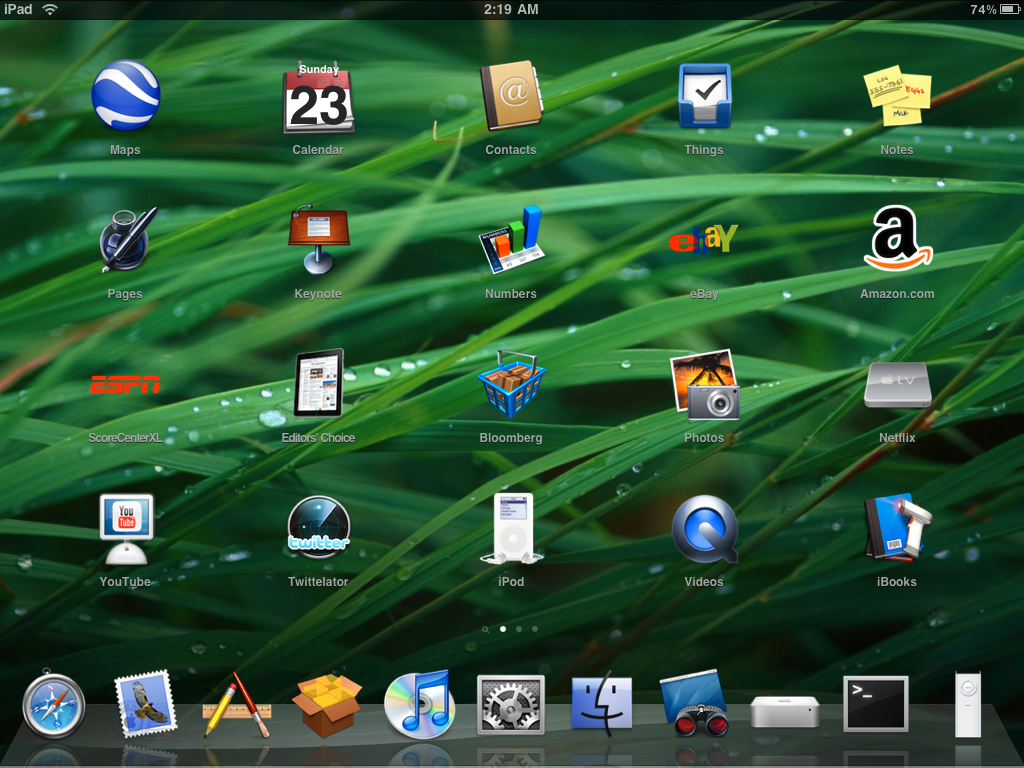Open the Keynote podium icon
The height and width of the screenshot is (768, 1024).
318,240
